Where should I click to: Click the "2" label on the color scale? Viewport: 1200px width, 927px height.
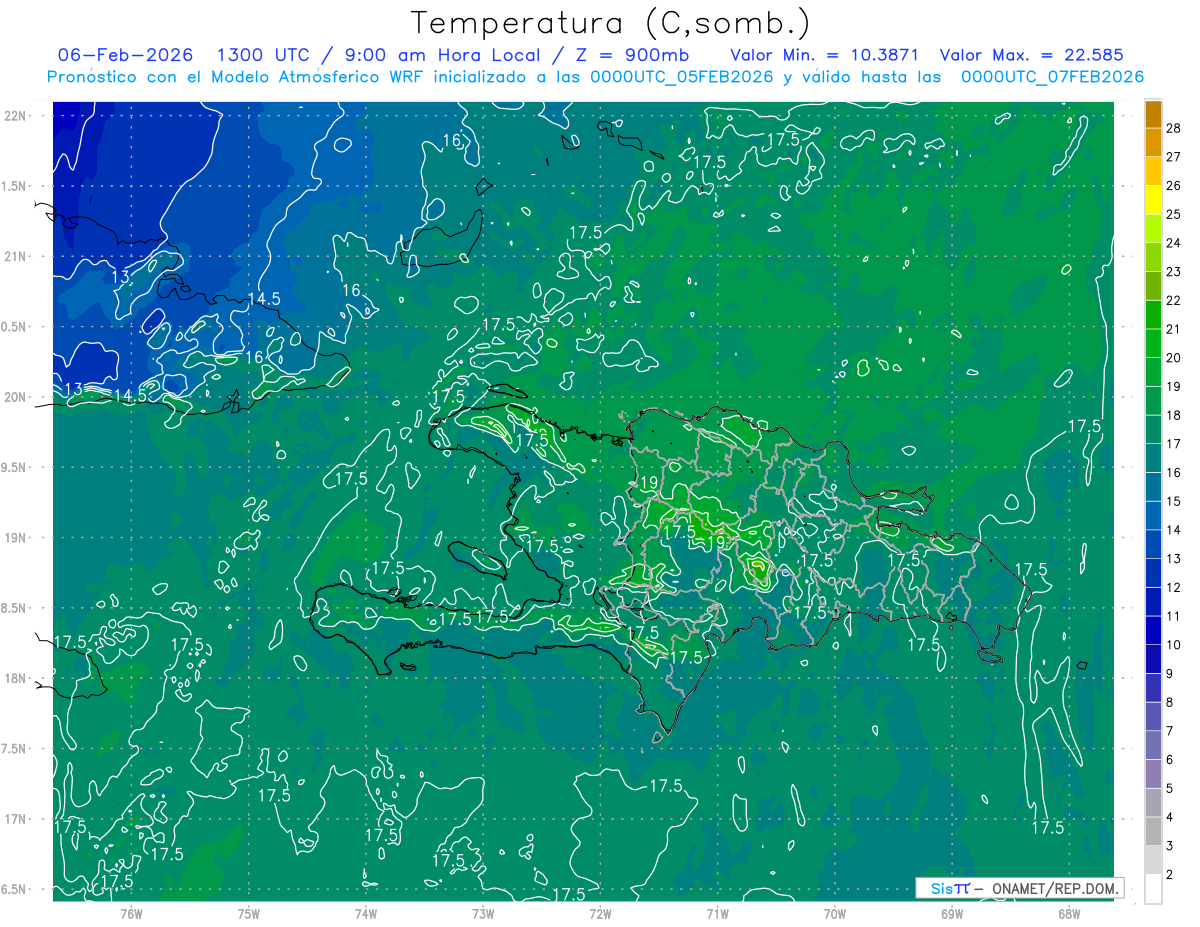pyautogui.click(x=1170, y=875)
